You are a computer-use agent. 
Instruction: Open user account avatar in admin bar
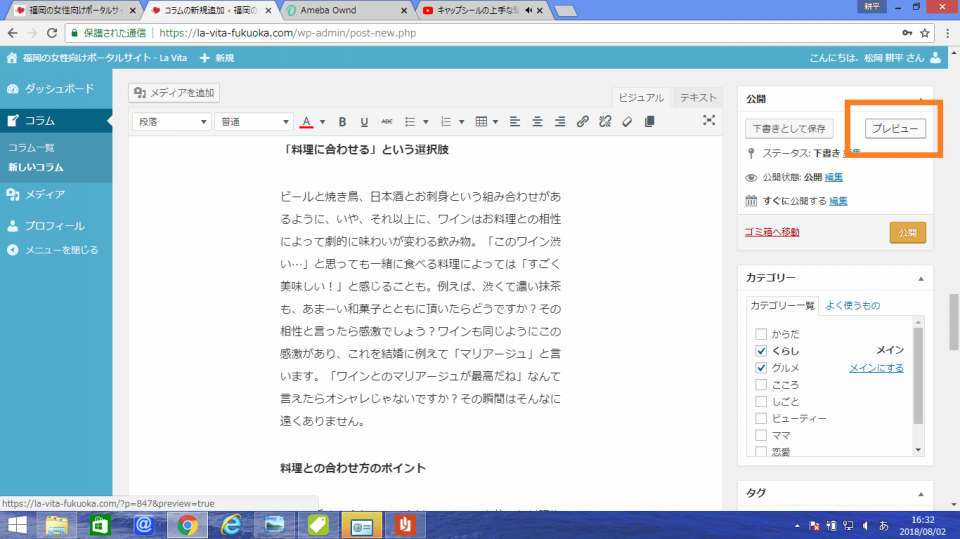(x=936, y=58)
